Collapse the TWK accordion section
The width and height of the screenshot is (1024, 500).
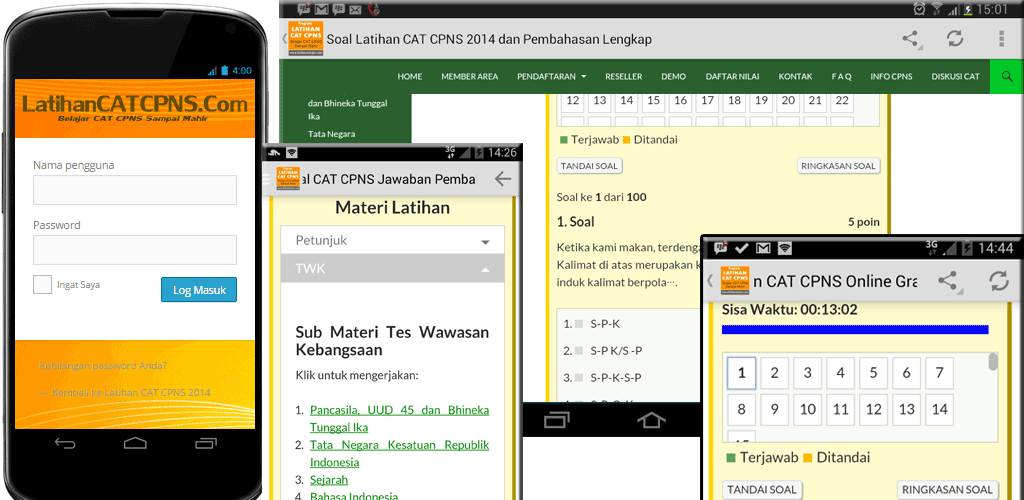click(392, 268)
